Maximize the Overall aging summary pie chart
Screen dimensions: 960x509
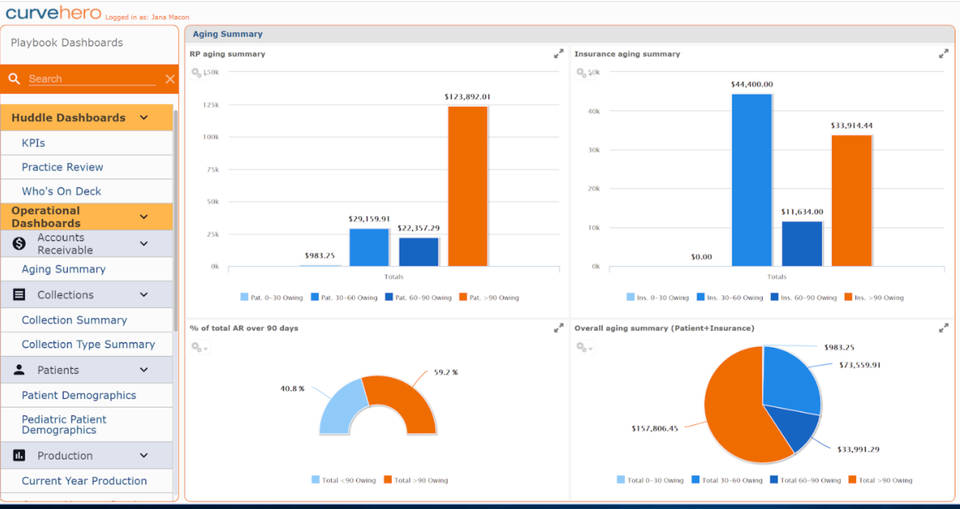pos(943,328)
